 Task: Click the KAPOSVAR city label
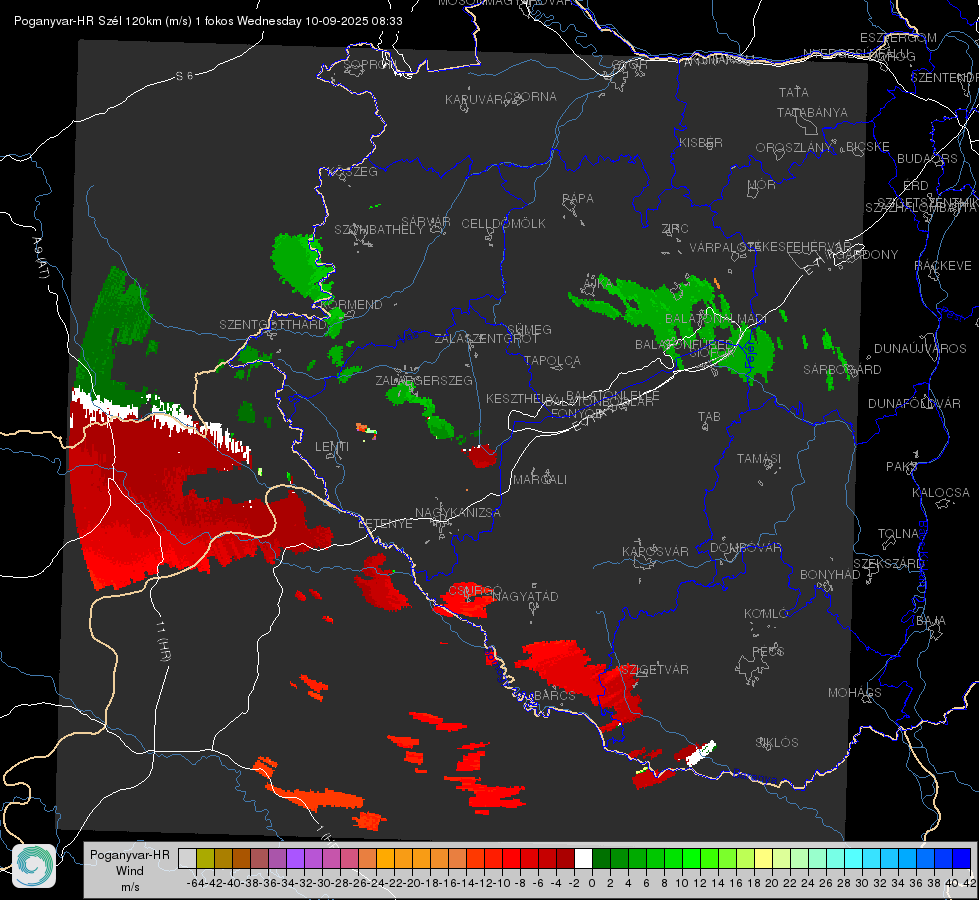pos(656,551)
